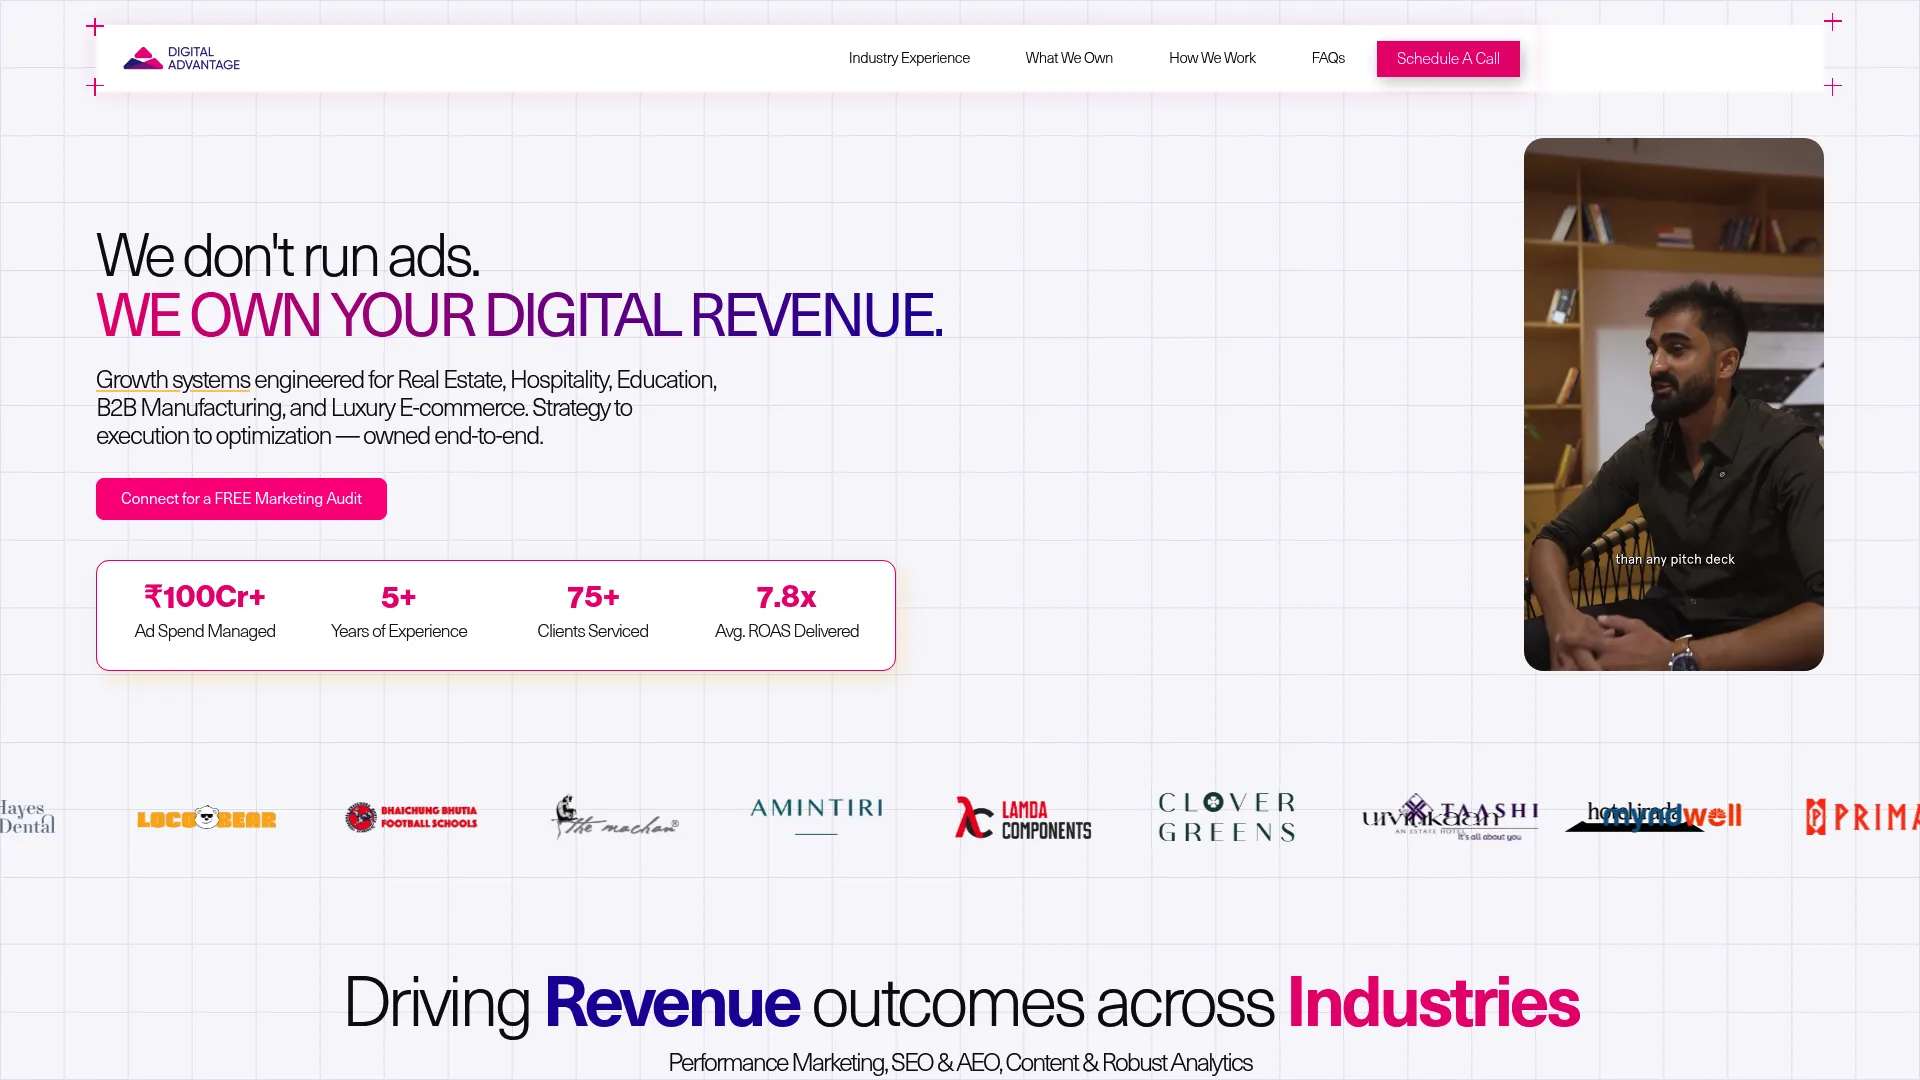Click Connect for a FREE Marketing Audit
This screenshot has height=1080, width=1920.
pyautogui.click(x=241, y=499)
